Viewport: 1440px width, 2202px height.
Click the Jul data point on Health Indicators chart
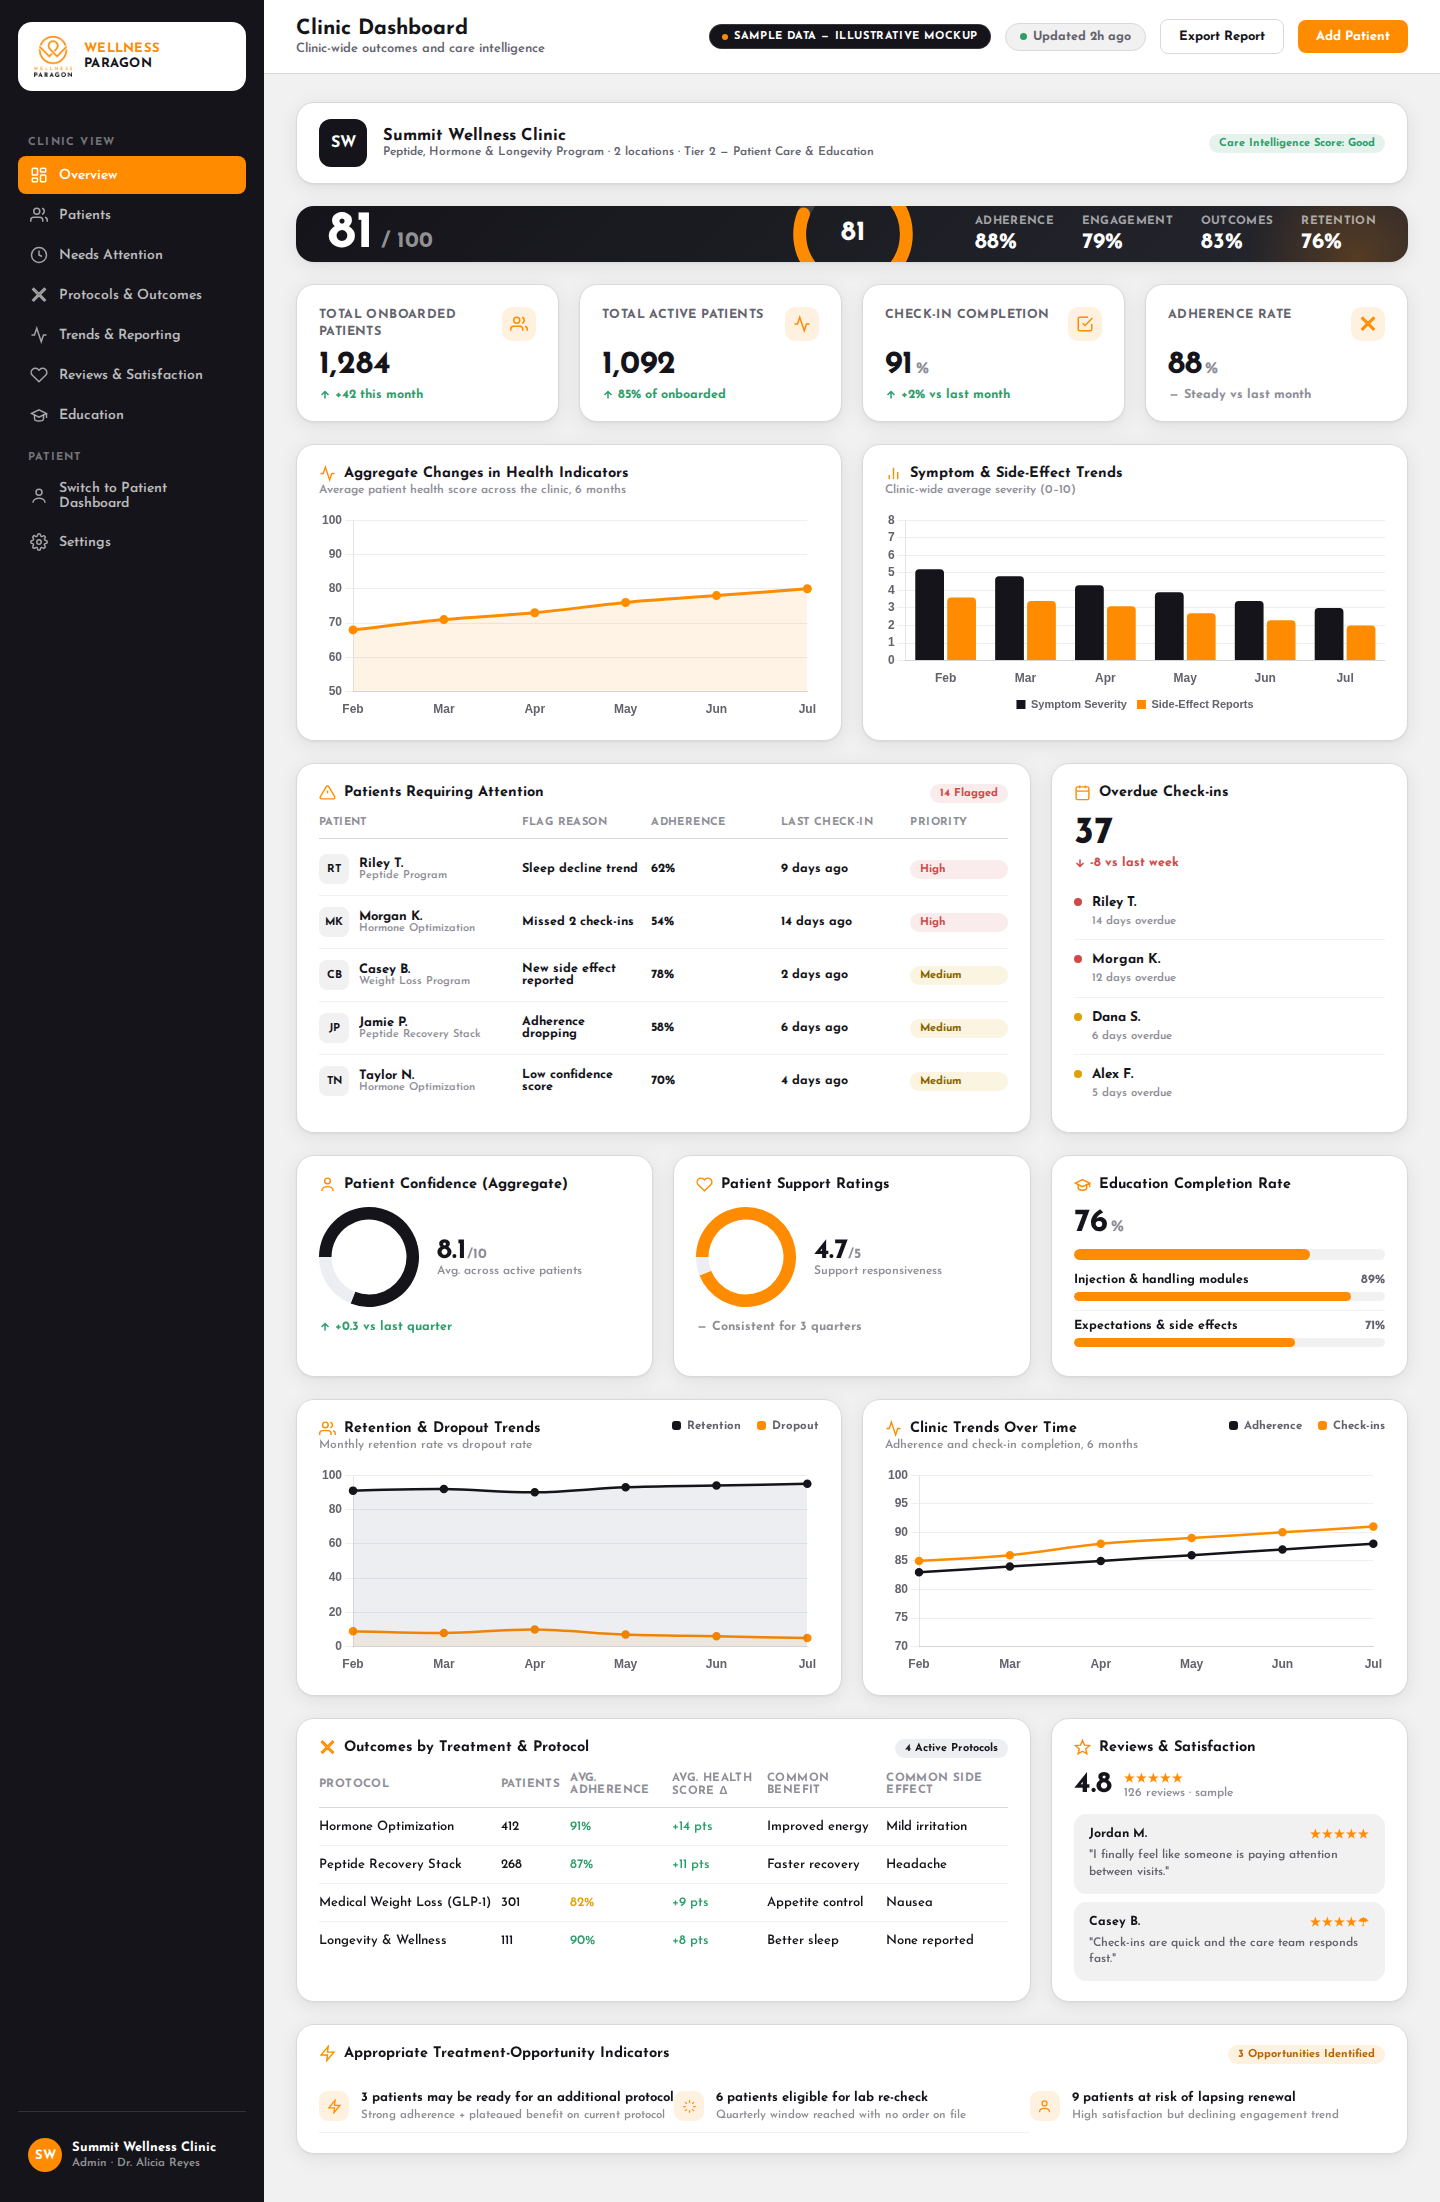coord(807,589)
